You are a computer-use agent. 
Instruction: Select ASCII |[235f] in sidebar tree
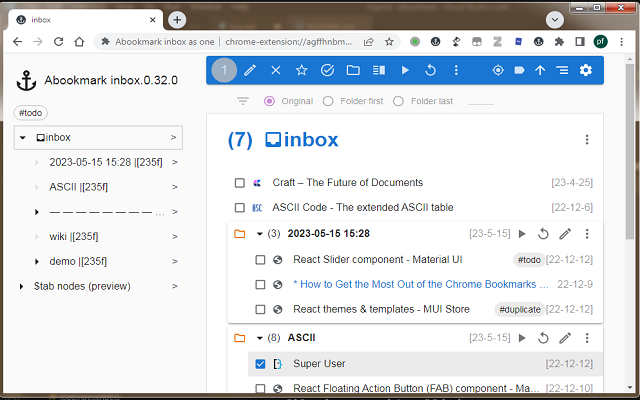(78, 187)
